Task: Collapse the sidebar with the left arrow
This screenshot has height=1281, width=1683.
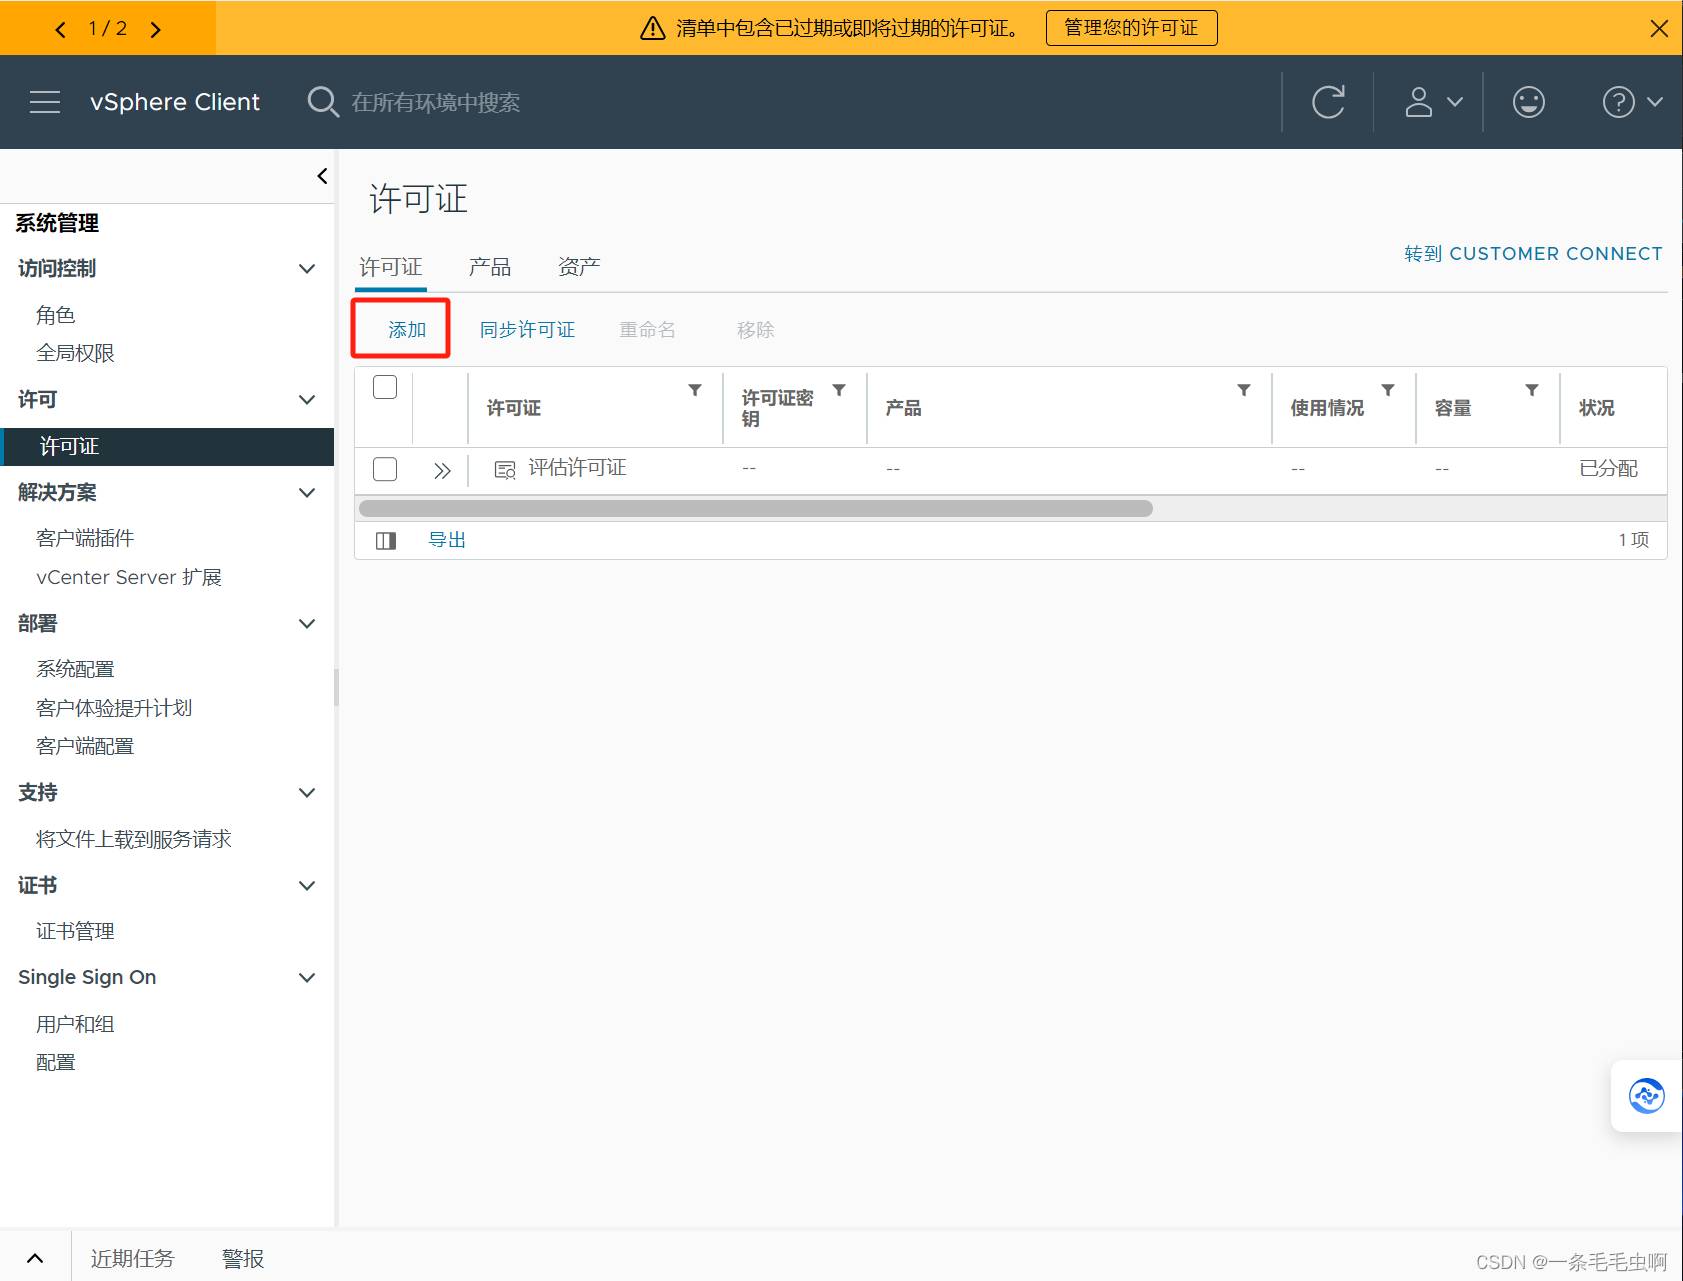Action: tap(322, 176)
